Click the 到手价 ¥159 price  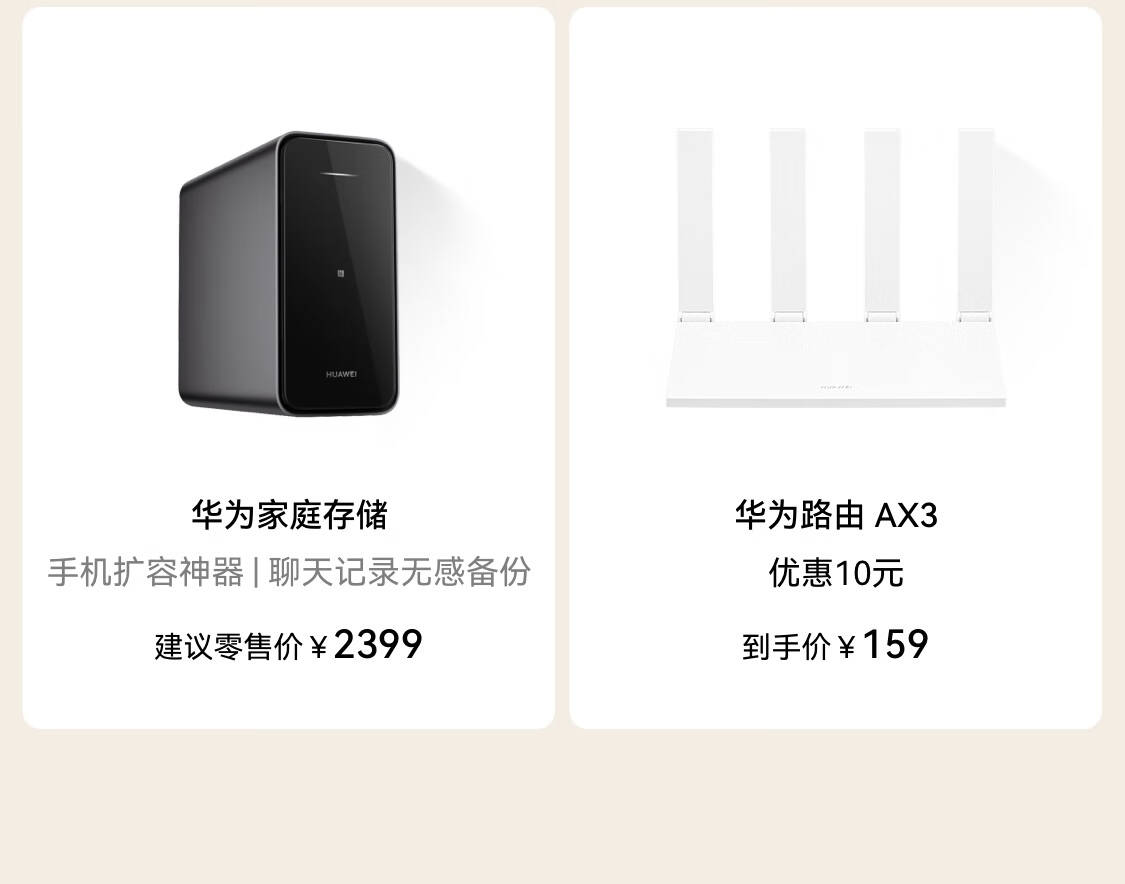pyautogui.click(x=835, y=644)
